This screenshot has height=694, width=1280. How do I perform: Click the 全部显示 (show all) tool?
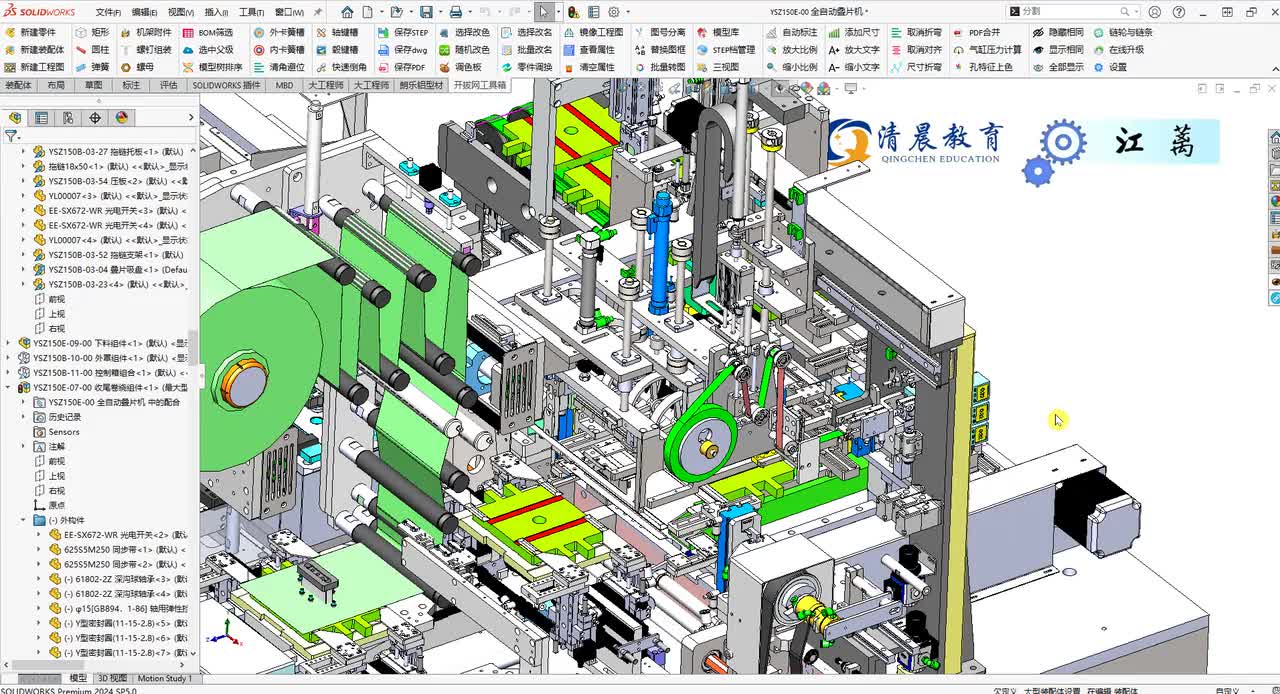tap(1057, 67)
